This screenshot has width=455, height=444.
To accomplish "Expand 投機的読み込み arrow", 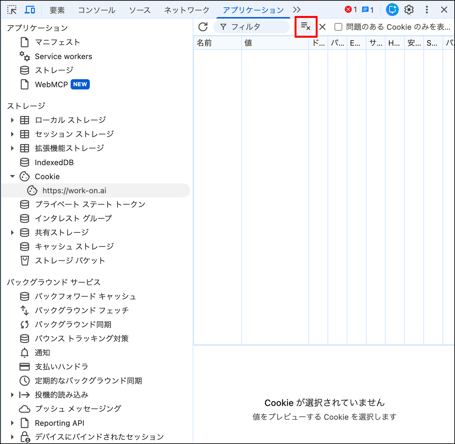I will click(12, 395).
